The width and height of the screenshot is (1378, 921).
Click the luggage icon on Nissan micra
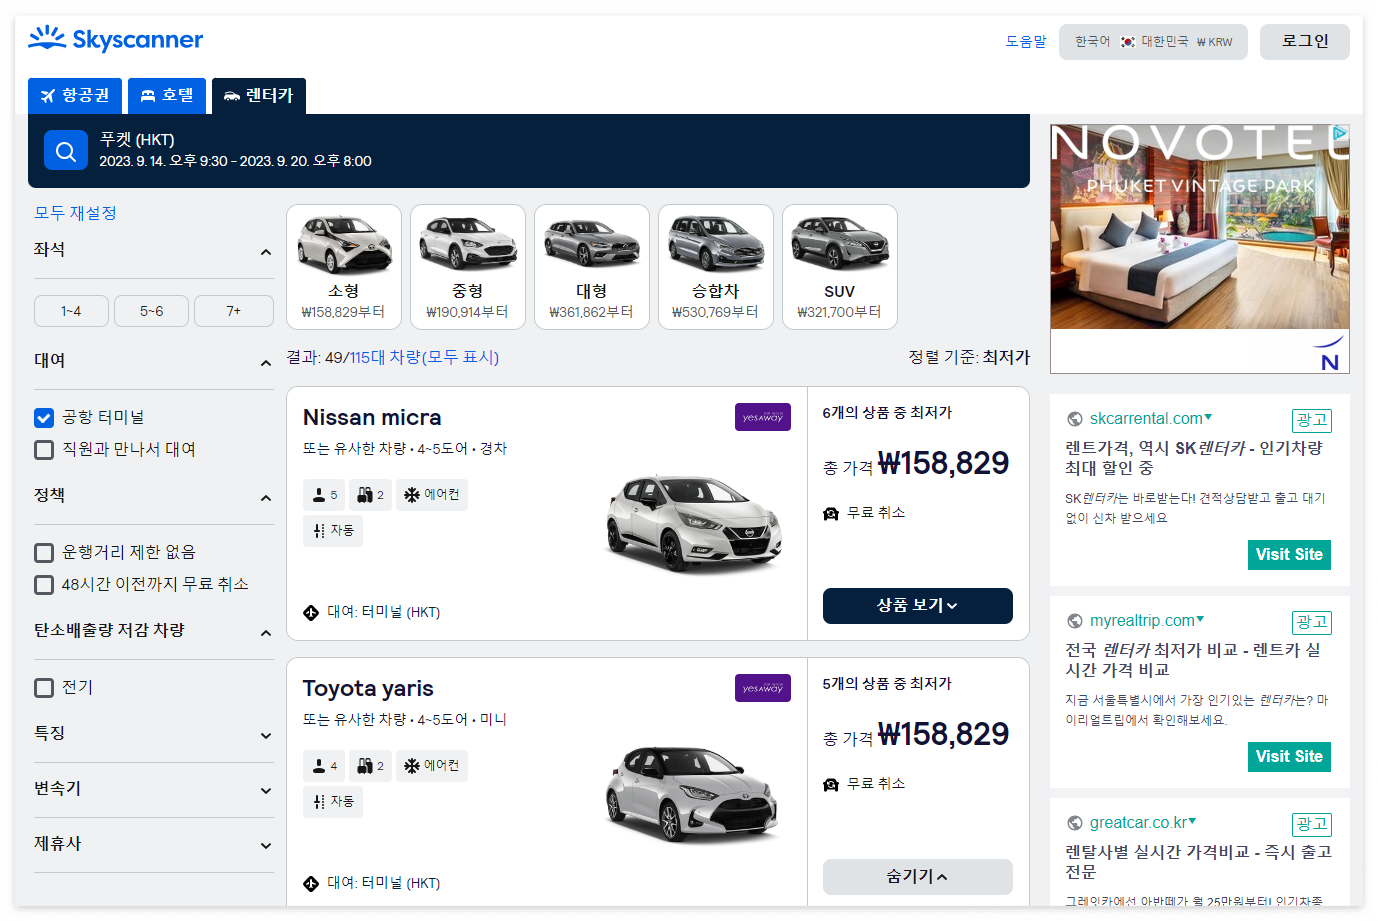pyautogui.click(x=365, y=495)
